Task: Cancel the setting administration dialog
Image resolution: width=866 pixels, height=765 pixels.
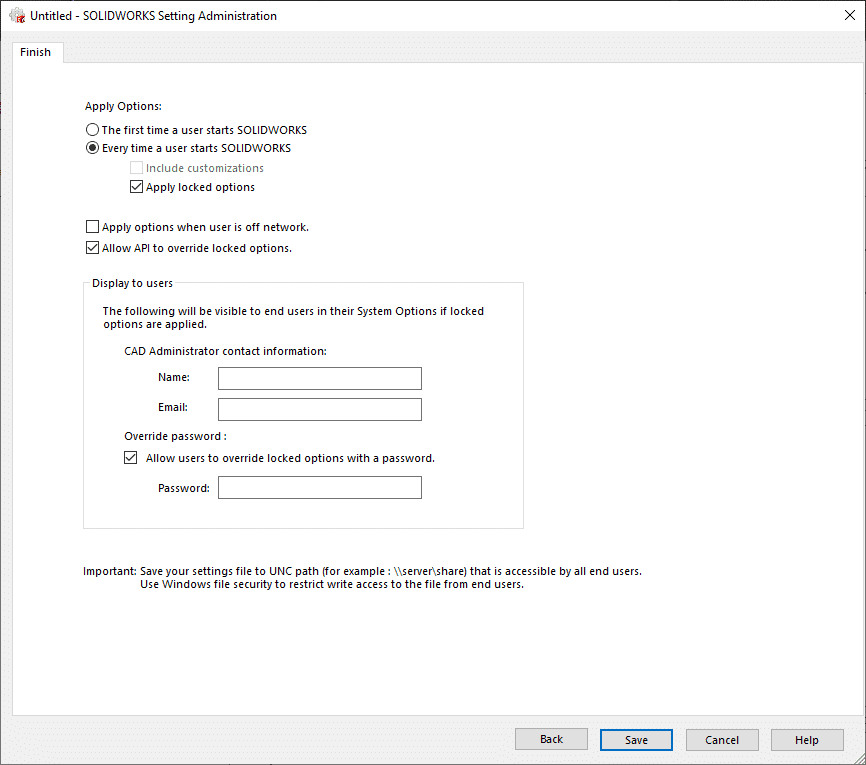Action: click(x=722, y=740)
